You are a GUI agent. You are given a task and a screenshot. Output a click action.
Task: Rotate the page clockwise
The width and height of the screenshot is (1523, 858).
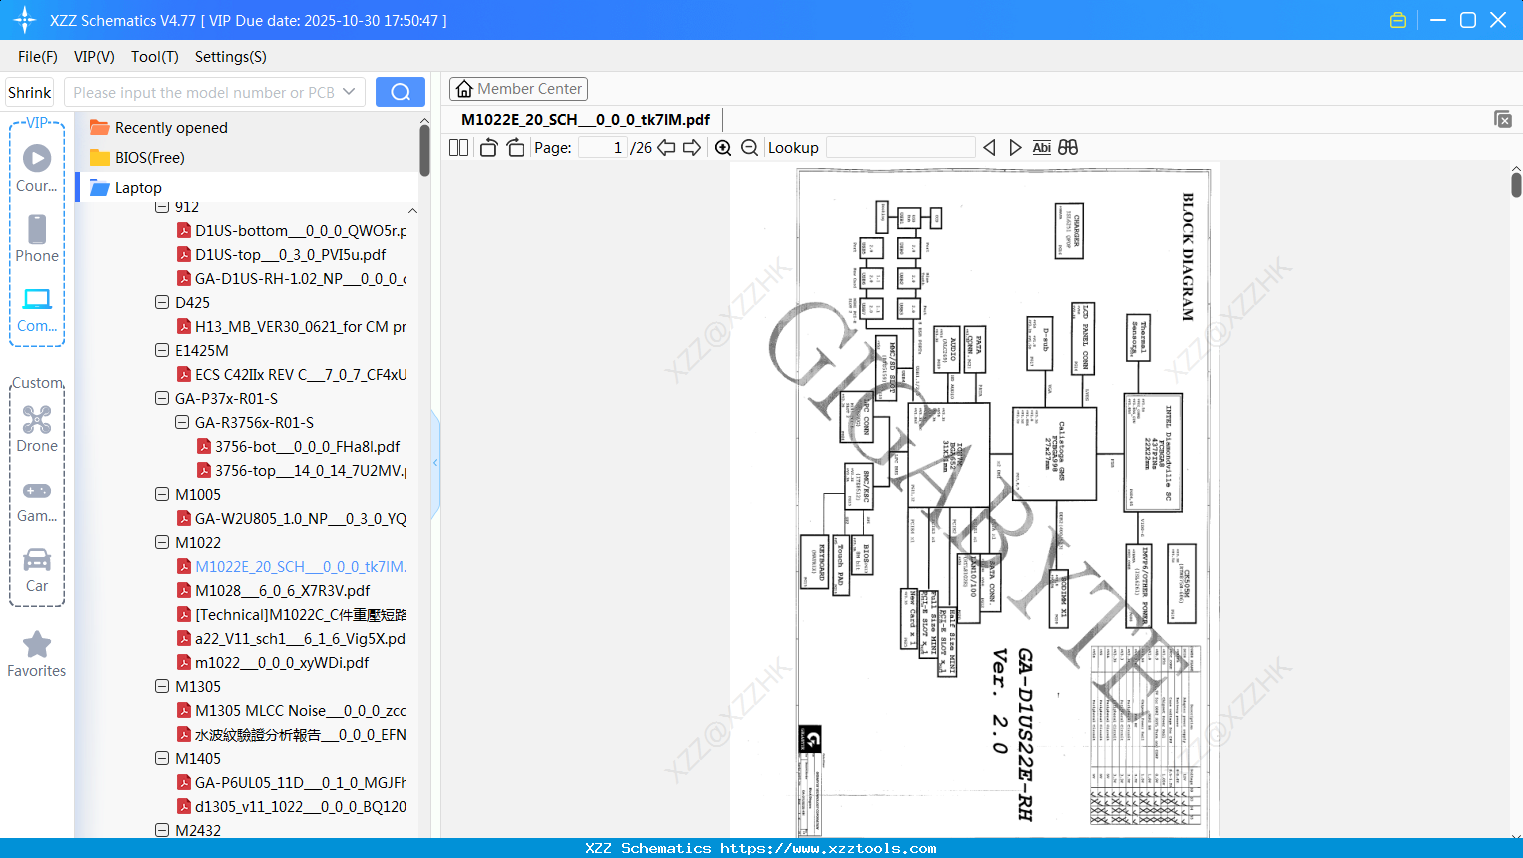(515, 148)
